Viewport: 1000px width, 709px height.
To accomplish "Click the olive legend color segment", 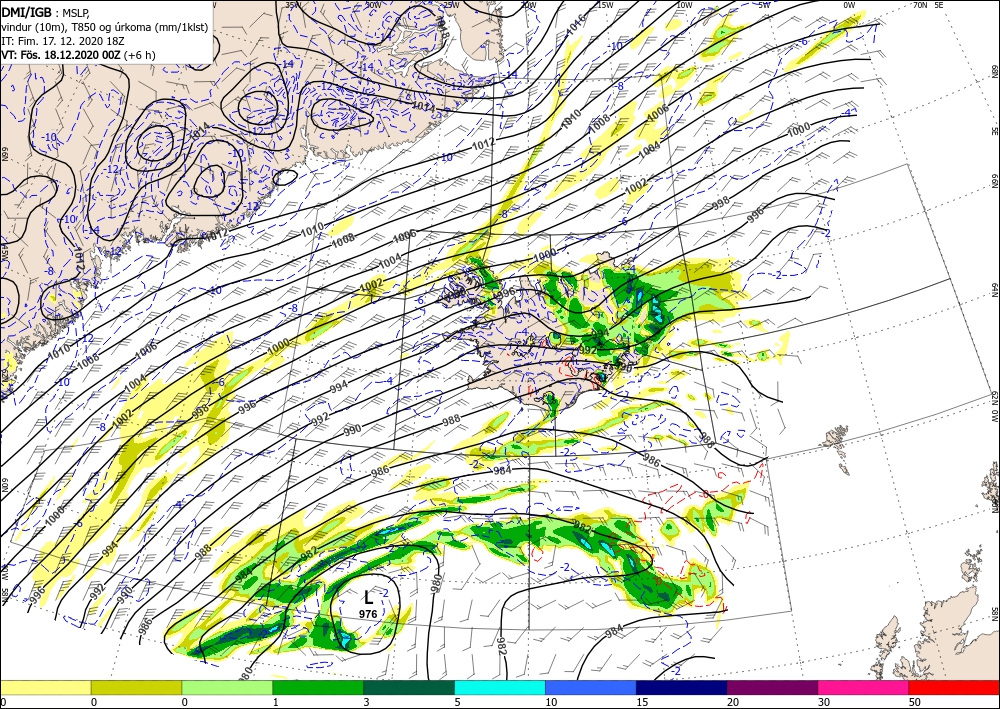I will [136, 687].
